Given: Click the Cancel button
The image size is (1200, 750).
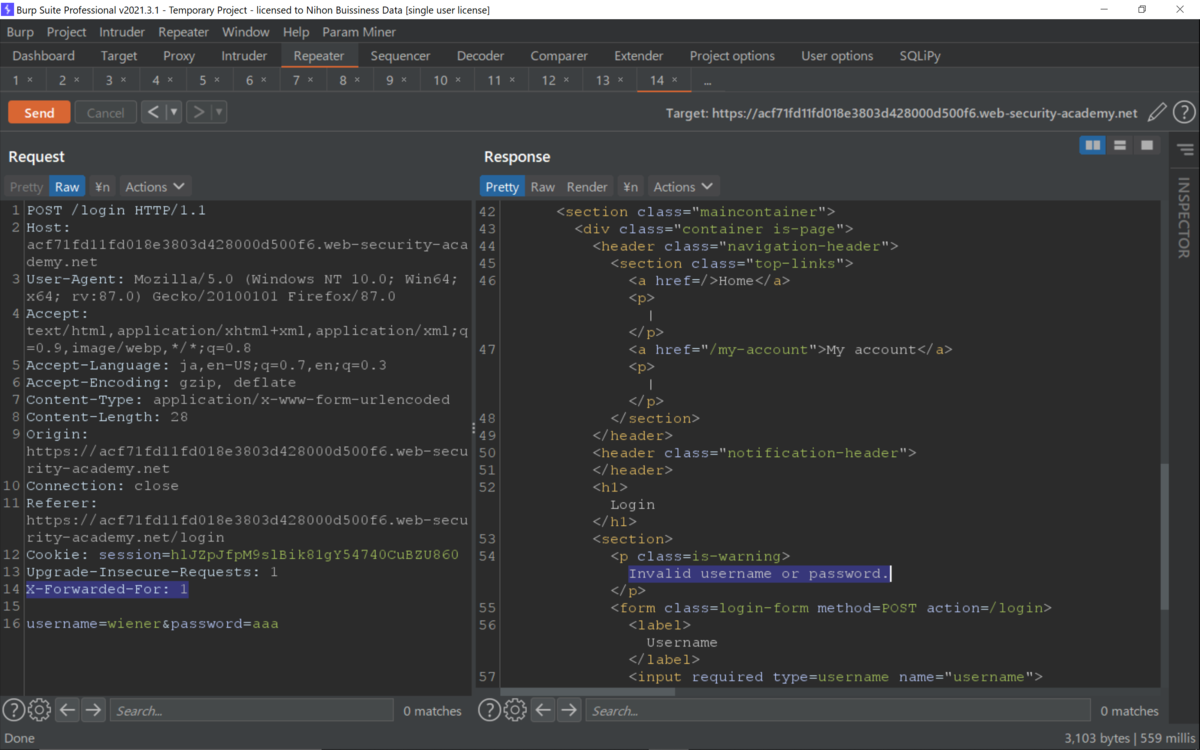Looking at the screenshot, I should click(105, 113).
